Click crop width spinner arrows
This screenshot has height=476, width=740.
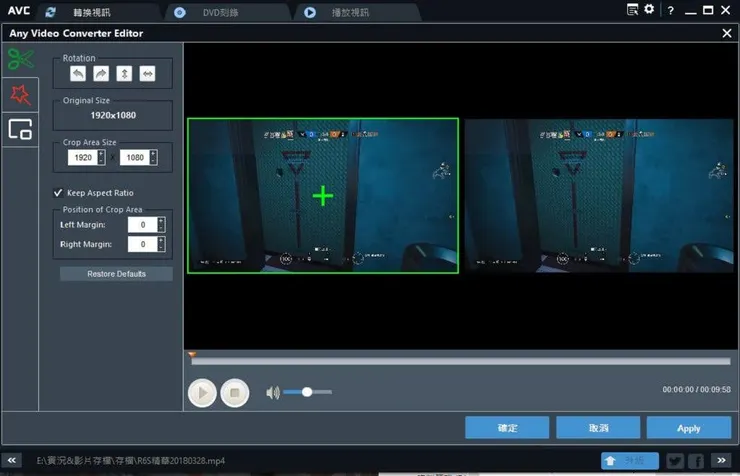click(101, 157)
